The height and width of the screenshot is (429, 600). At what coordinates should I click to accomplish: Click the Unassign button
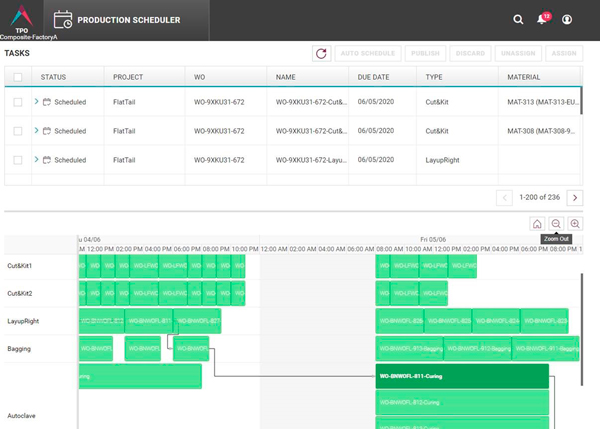coord(518,54)
